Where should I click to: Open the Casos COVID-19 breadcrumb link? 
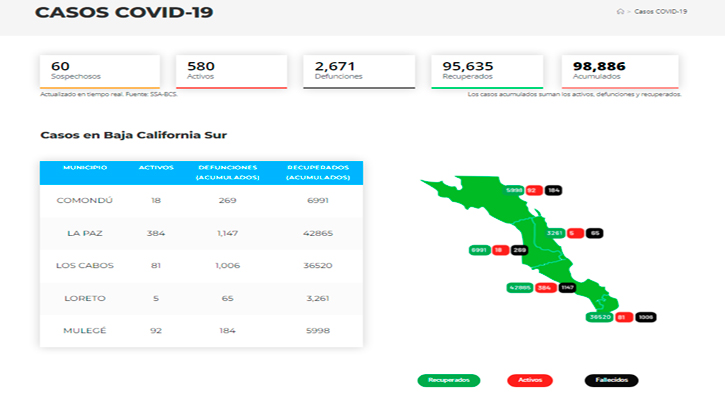[660, 12]
